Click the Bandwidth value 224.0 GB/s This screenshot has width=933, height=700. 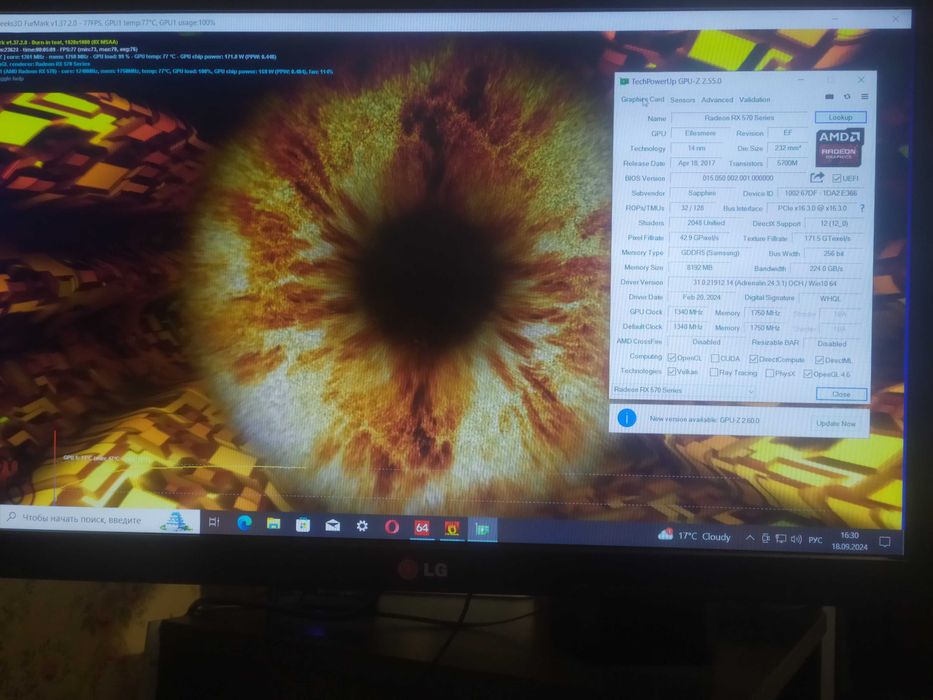[x=825, y=268]
